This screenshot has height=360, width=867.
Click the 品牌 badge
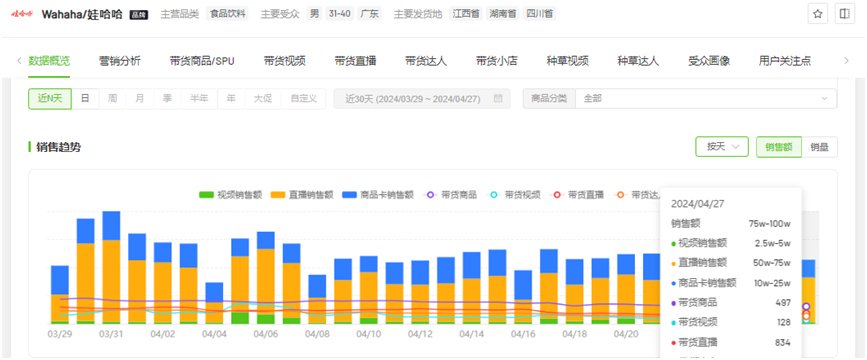point(139,15)
